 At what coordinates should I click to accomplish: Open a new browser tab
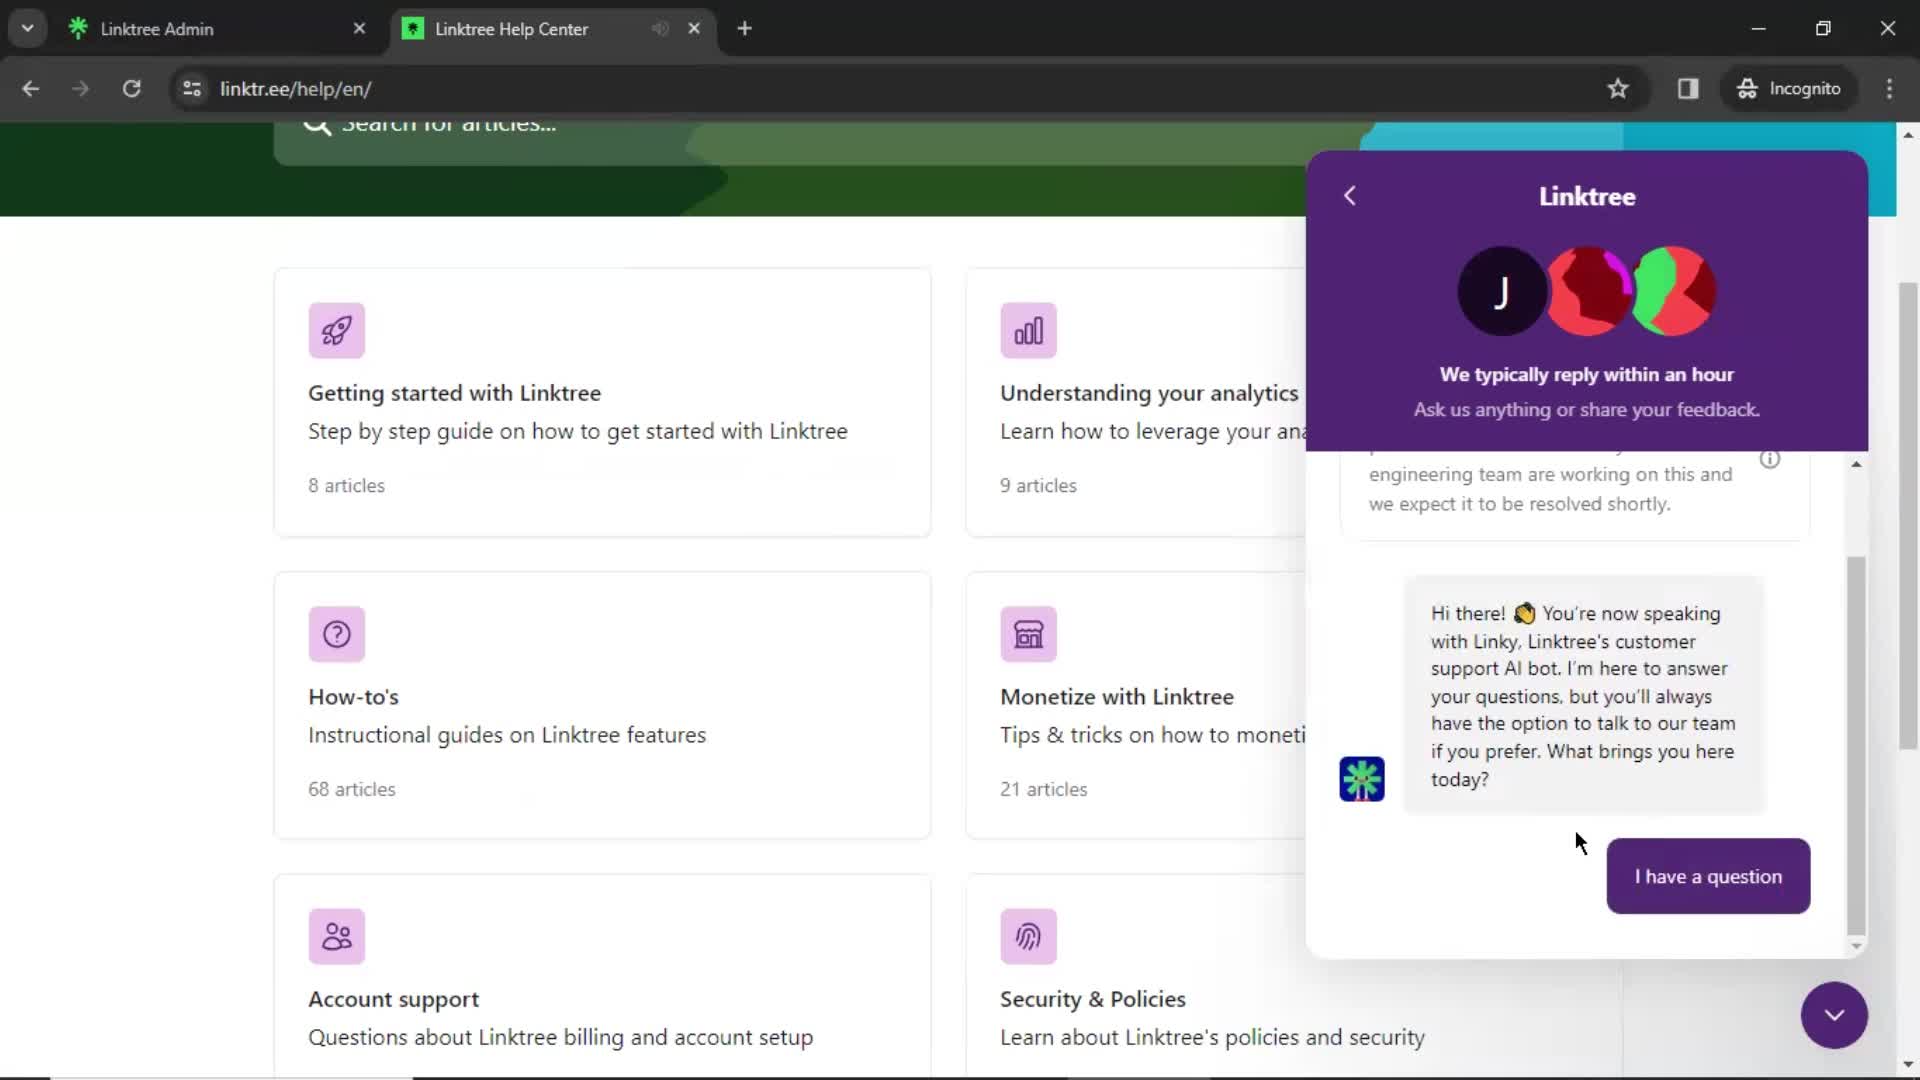(x=744, y=29)
